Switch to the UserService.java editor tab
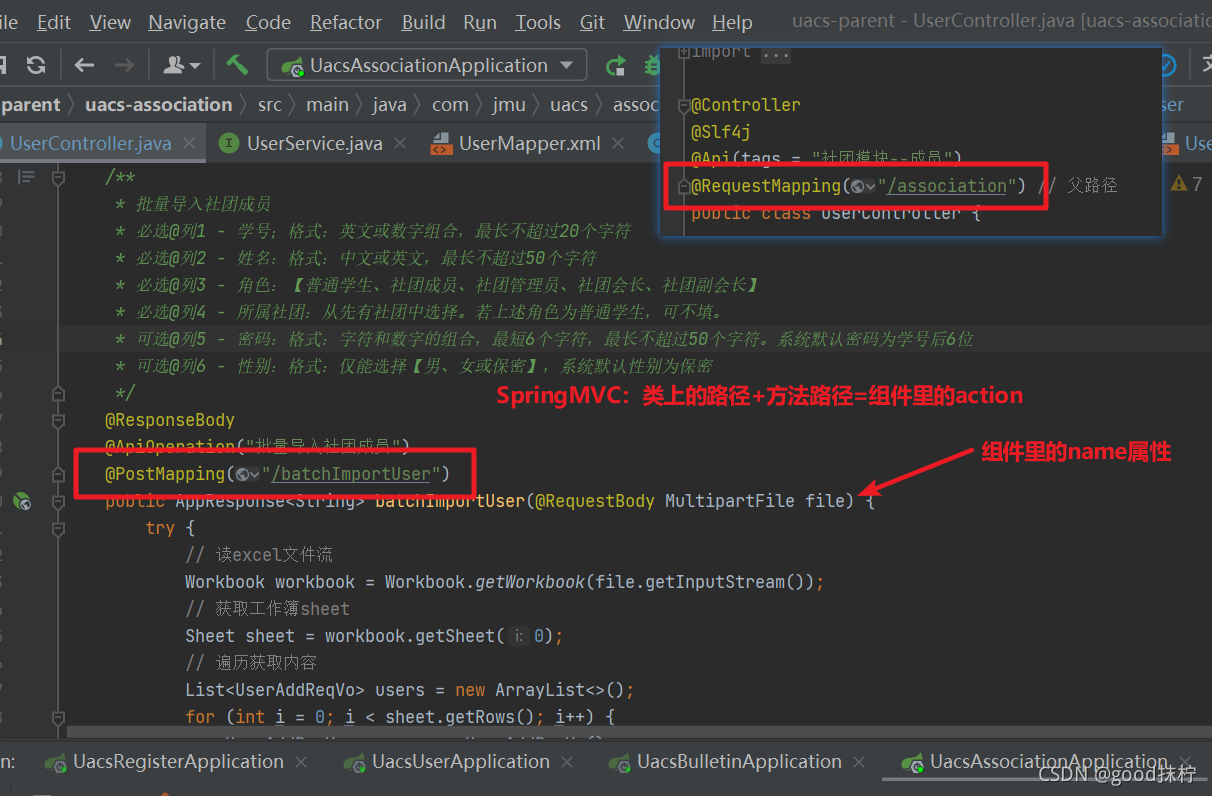Viewport: 1212px width, 796px height. (x=314, y=144)
